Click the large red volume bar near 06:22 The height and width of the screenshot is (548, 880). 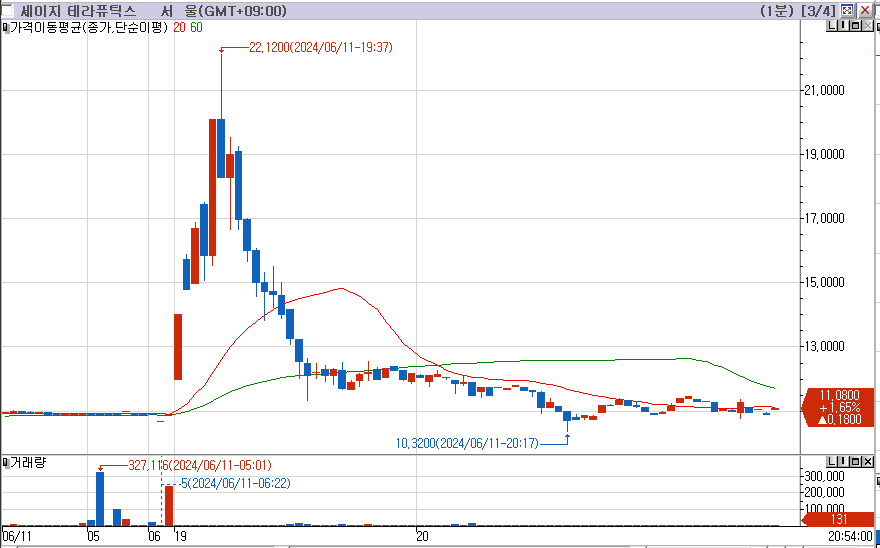(168, 506)
